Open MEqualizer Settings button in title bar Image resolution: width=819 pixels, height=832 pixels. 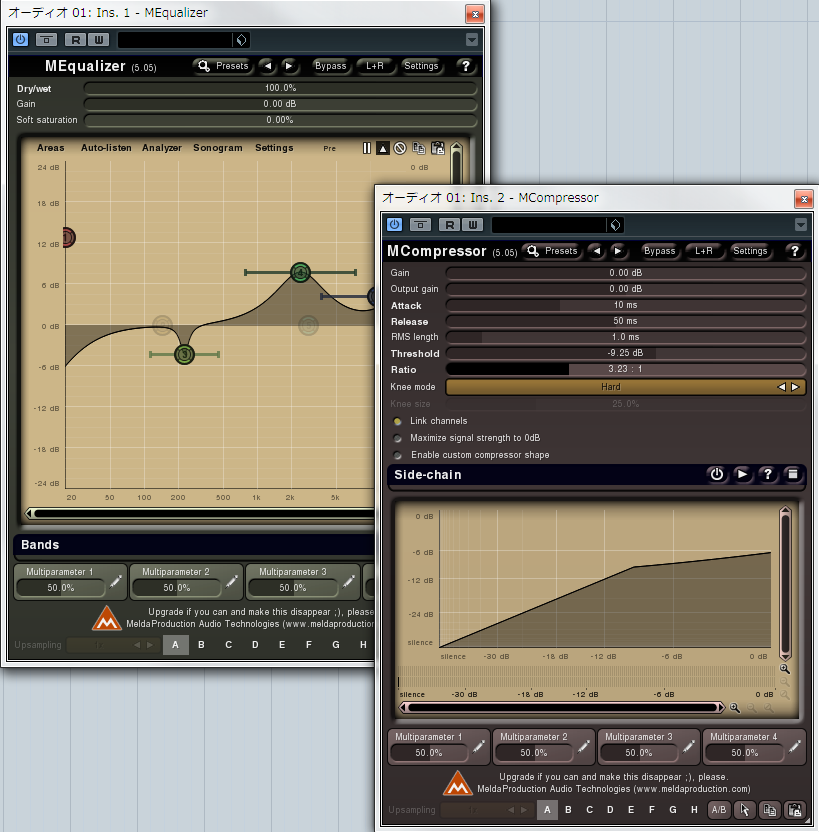click(x=421, y=66)
